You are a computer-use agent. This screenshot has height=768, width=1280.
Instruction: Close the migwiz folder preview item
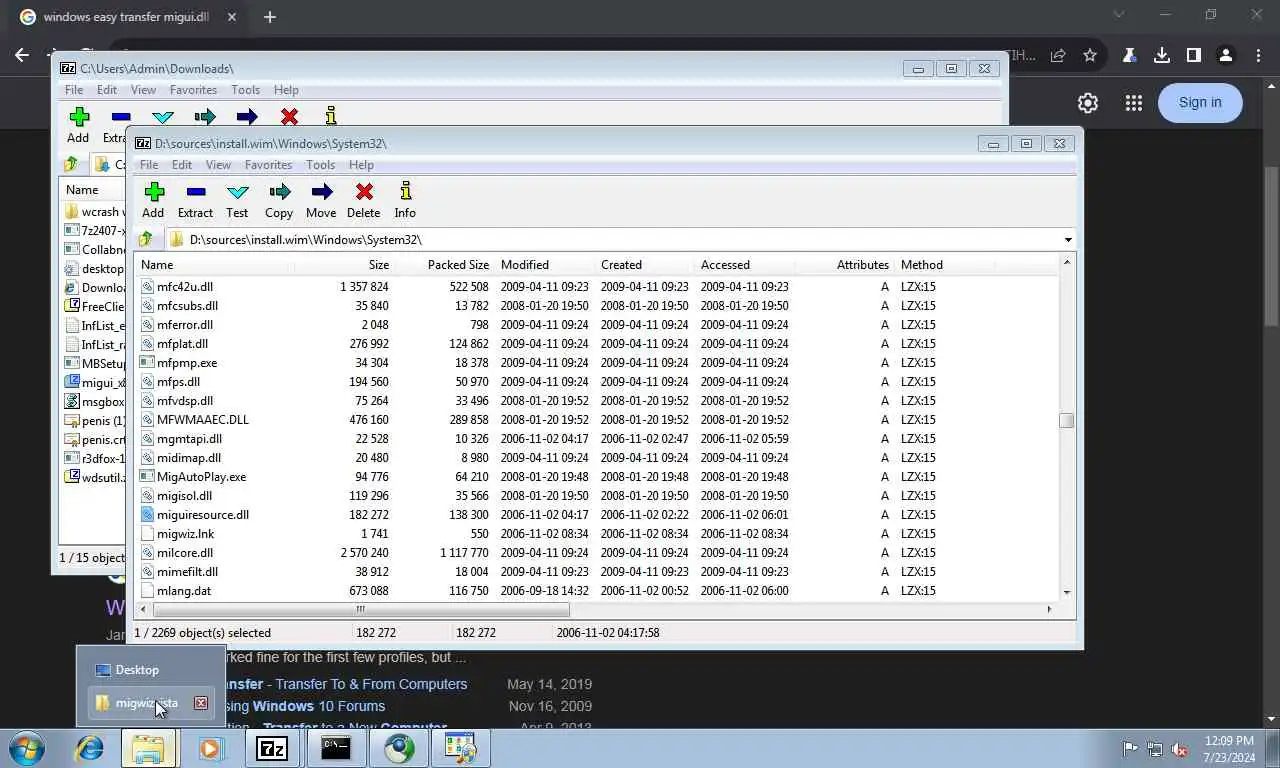tap(201, 703)
